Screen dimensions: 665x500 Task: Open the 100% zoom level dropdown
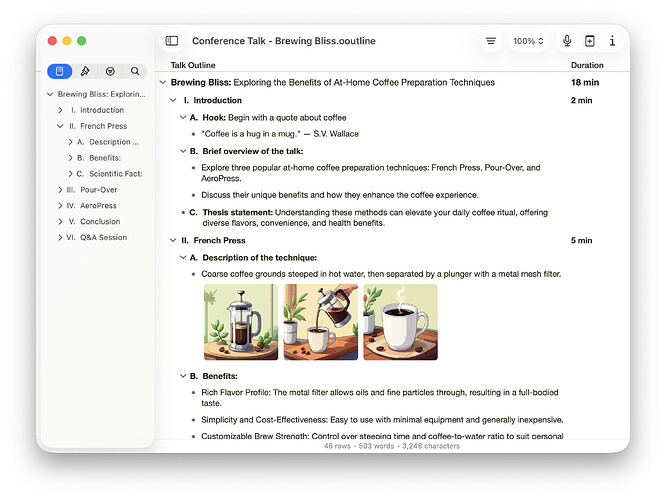click(x=528, y=41)
